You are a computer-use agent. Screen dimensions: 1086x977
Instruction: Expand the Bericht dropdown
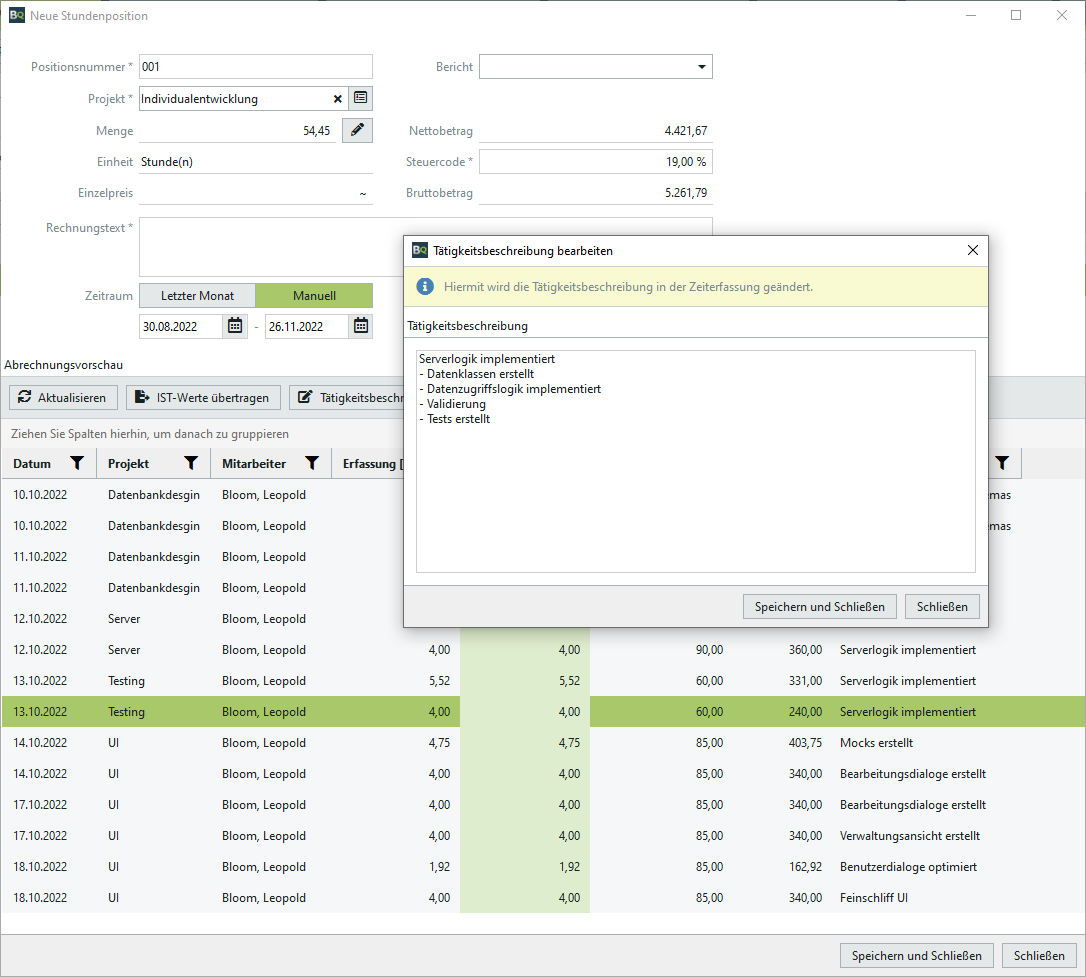(x=700, y=67)
